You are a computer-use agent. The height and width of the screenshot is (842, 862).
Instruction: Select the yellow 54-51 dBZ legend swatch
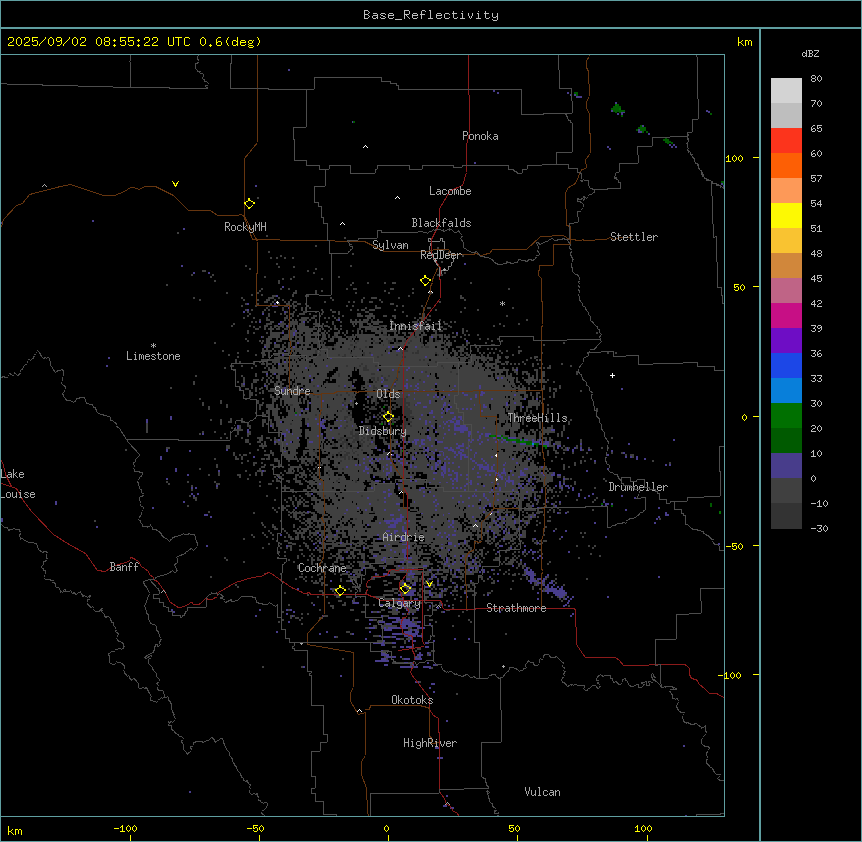tap(786, 216)
